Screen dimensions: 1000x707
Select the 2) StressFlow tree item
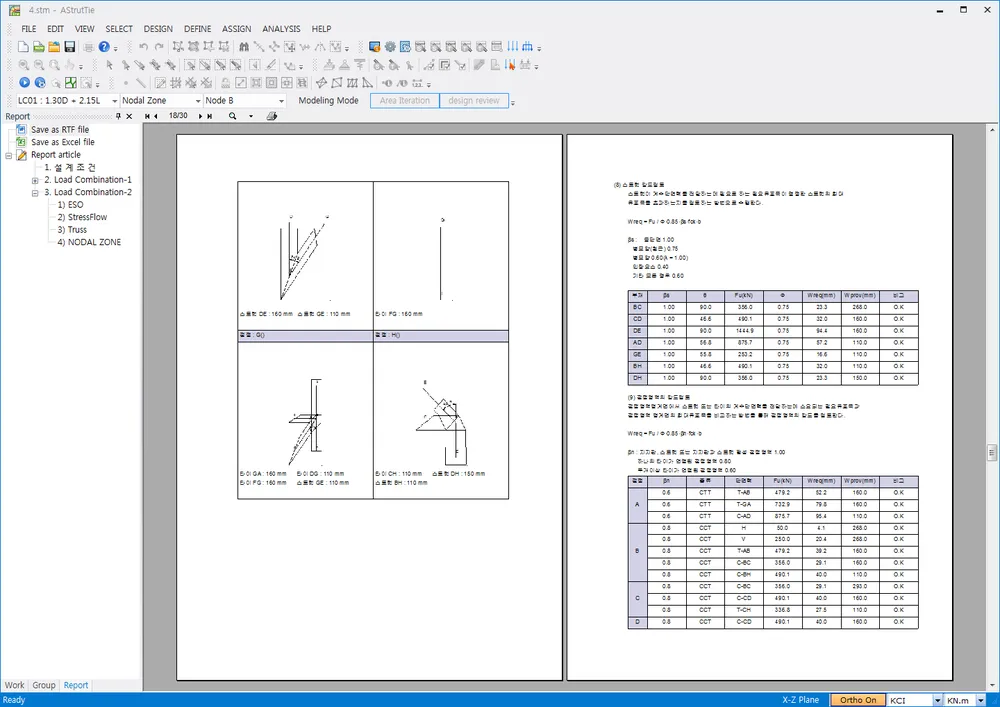point(82,217)
